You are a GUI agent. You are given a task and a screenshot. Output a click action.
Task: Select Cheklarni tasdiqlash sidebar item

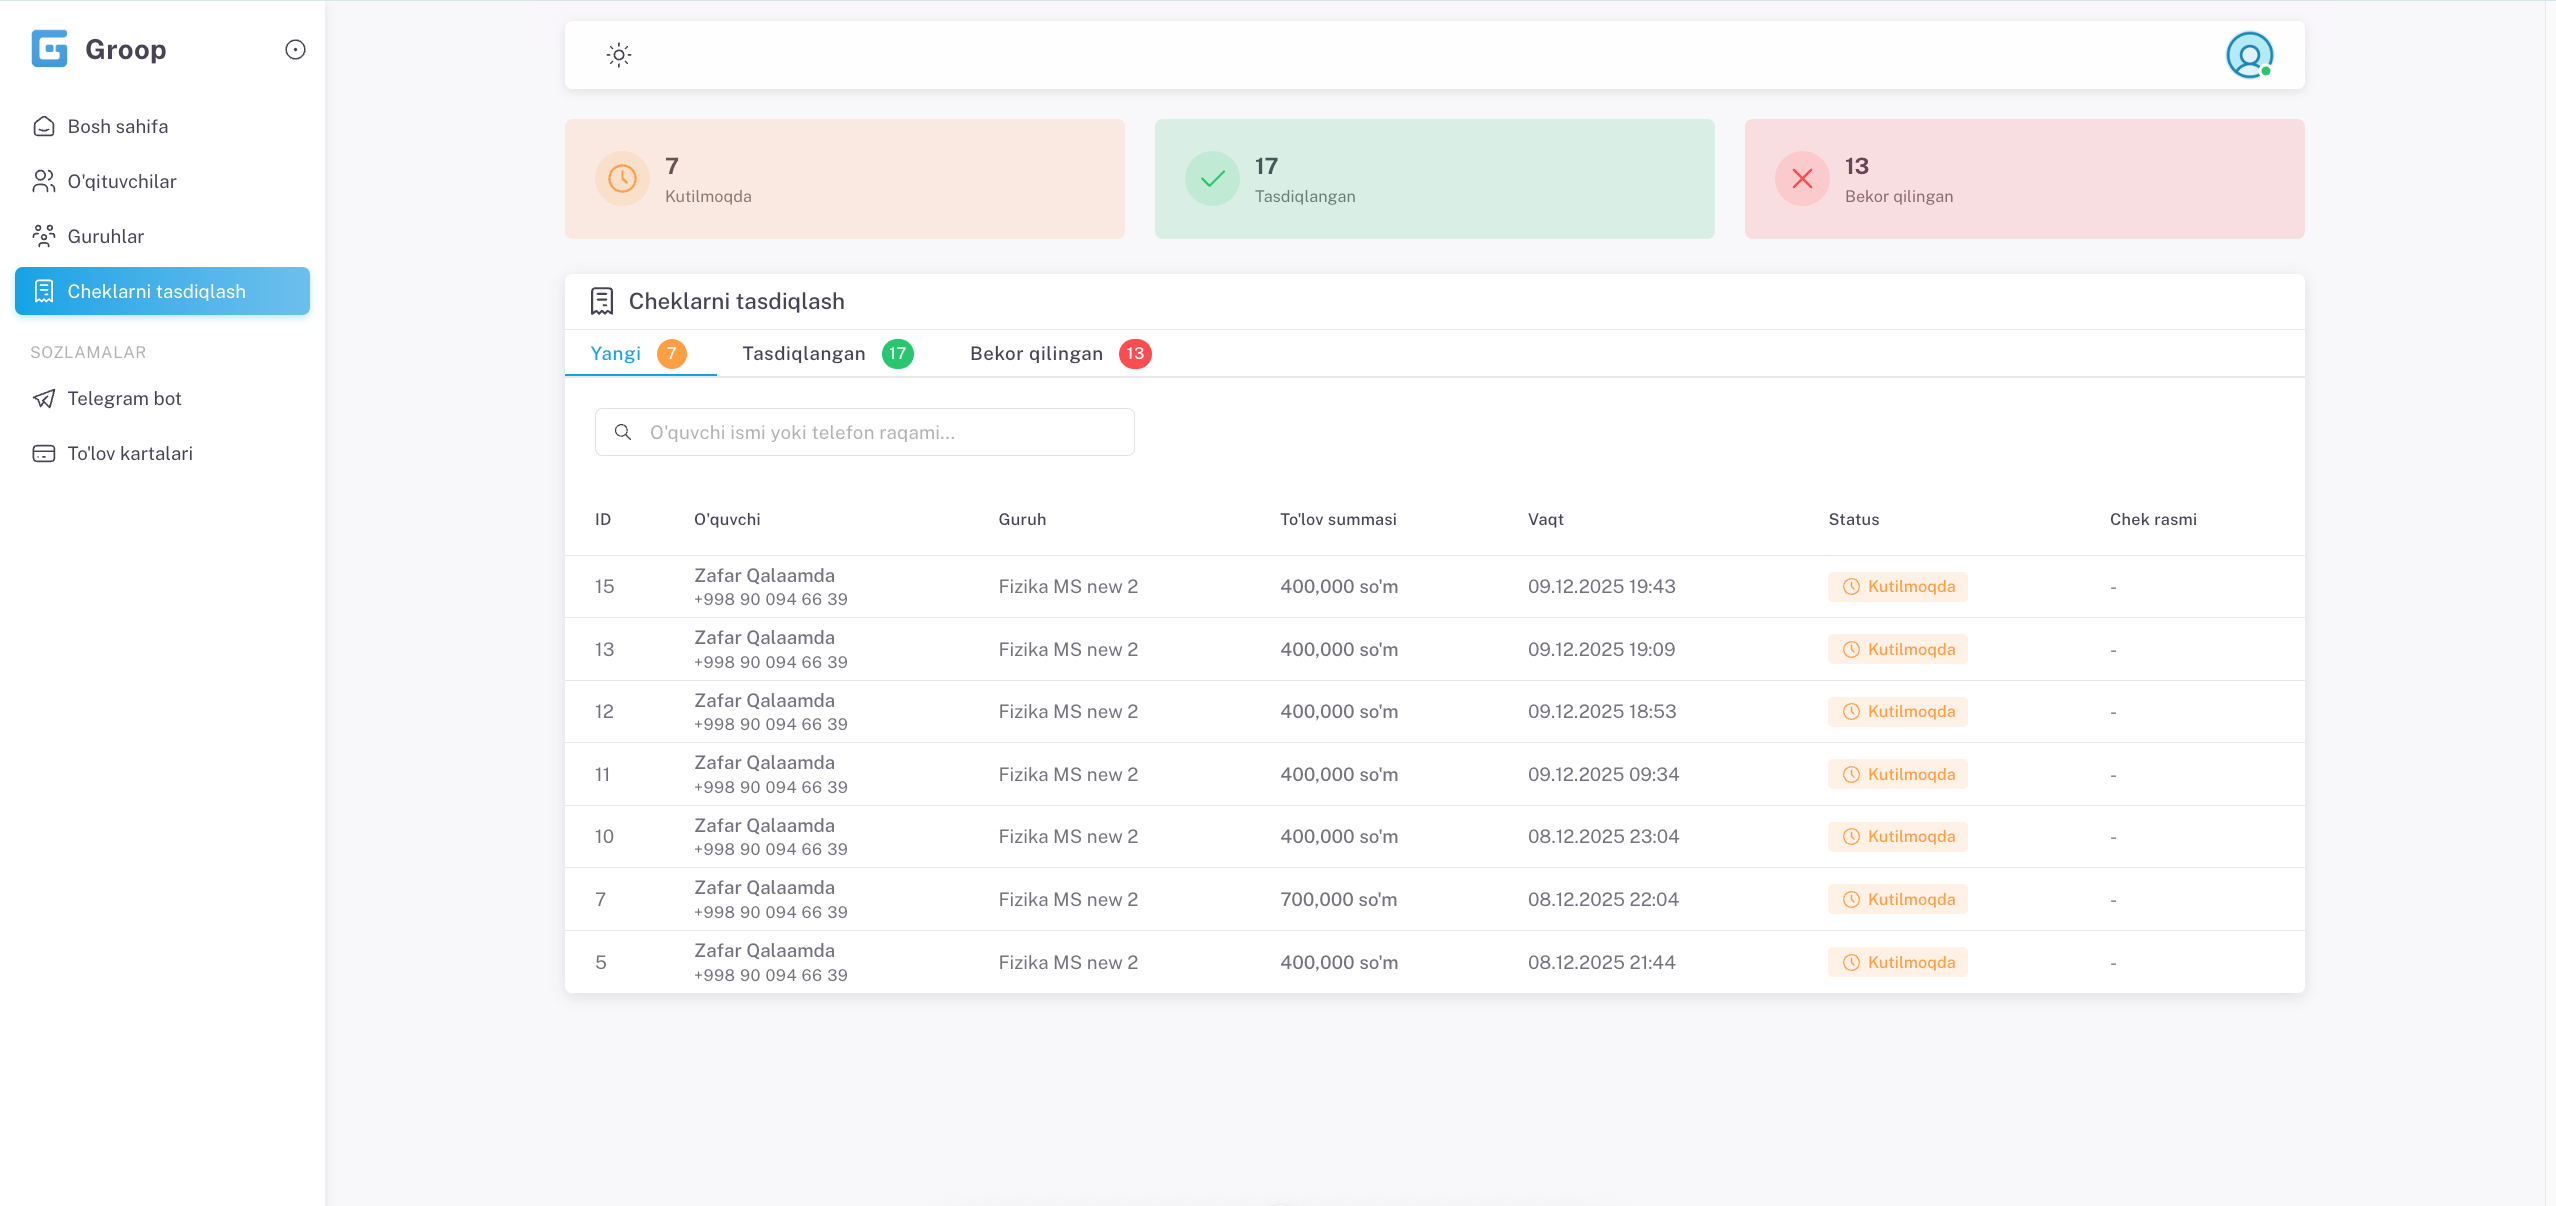coord(156,292)
